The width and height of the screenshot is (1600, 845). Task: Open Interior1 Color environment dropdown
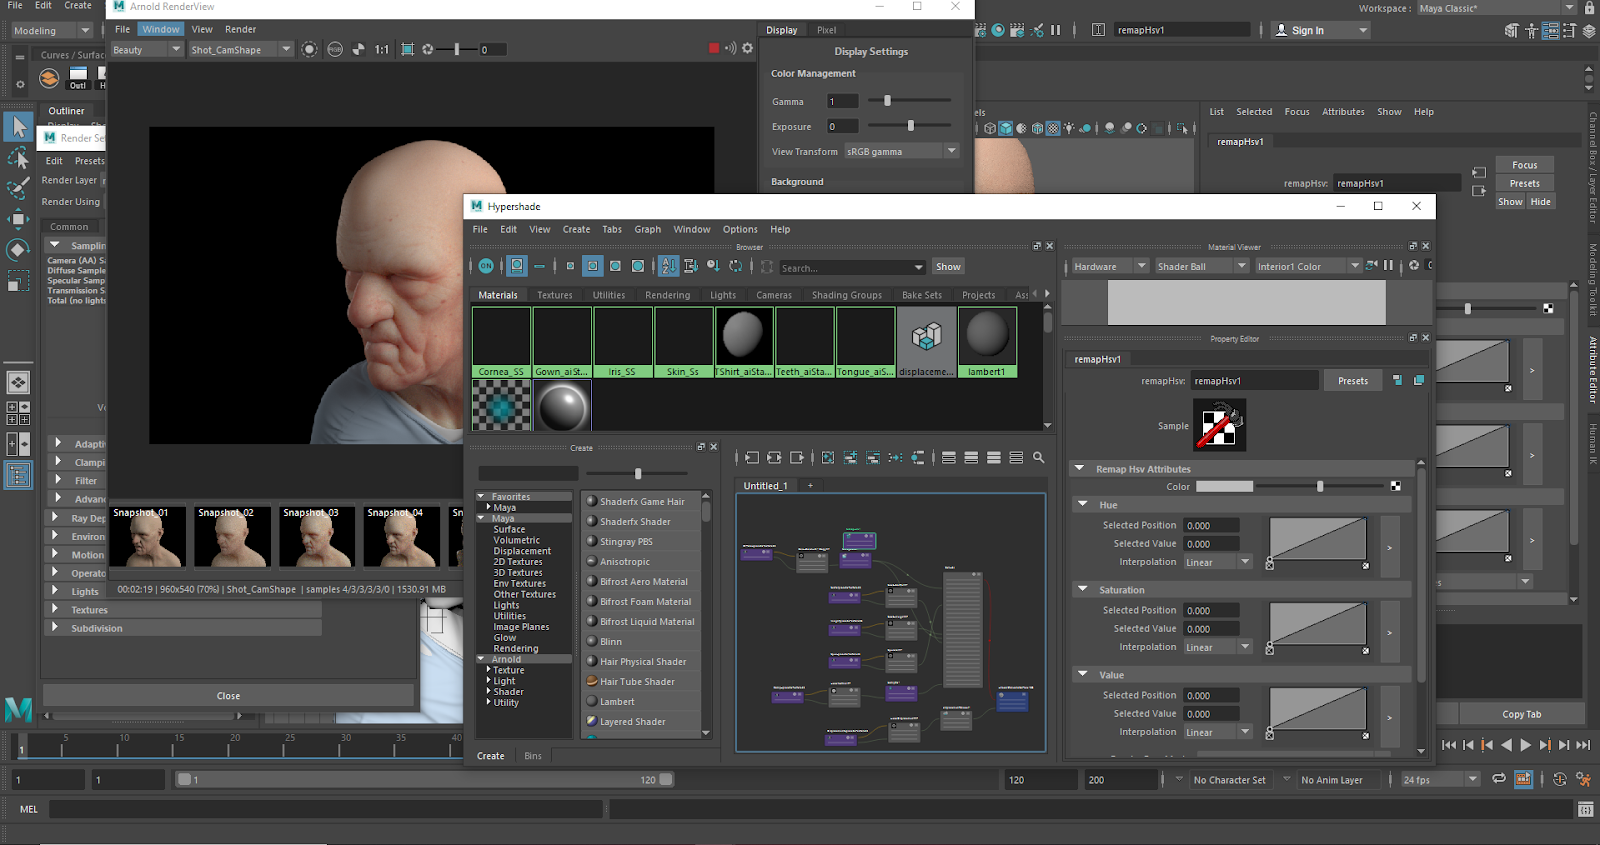coord(1308,266)
